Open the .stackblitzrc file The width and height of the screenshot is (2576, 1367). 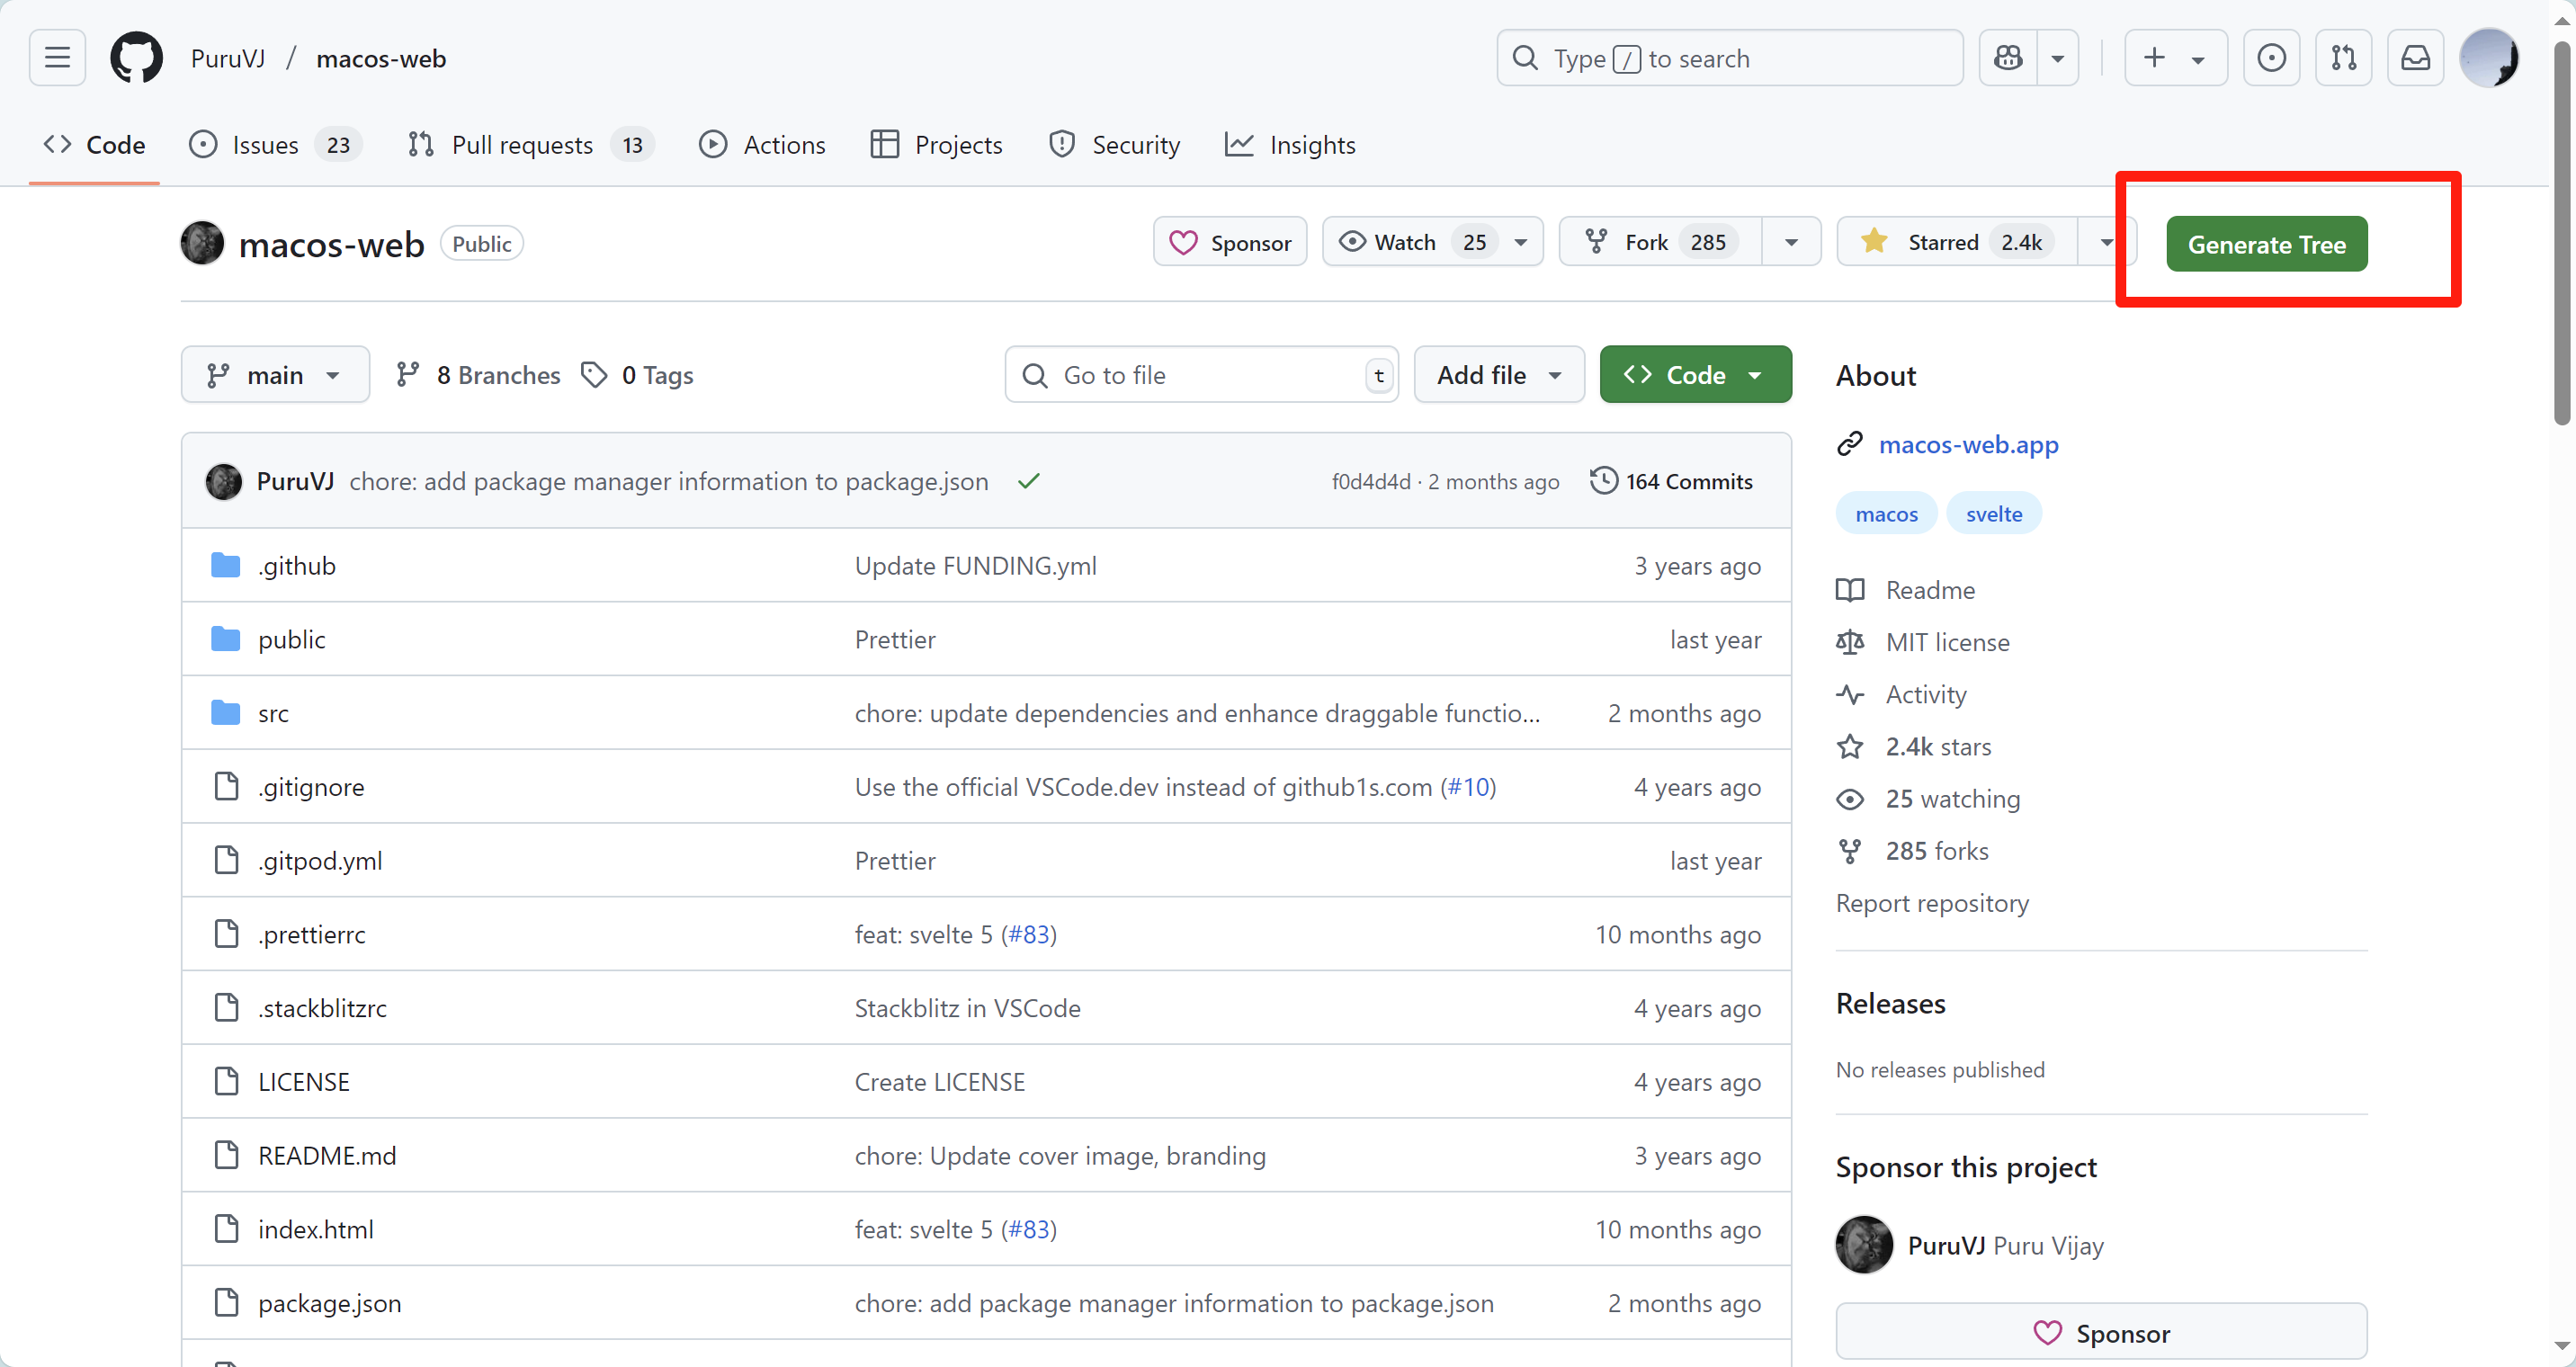tap(322, 1008)
